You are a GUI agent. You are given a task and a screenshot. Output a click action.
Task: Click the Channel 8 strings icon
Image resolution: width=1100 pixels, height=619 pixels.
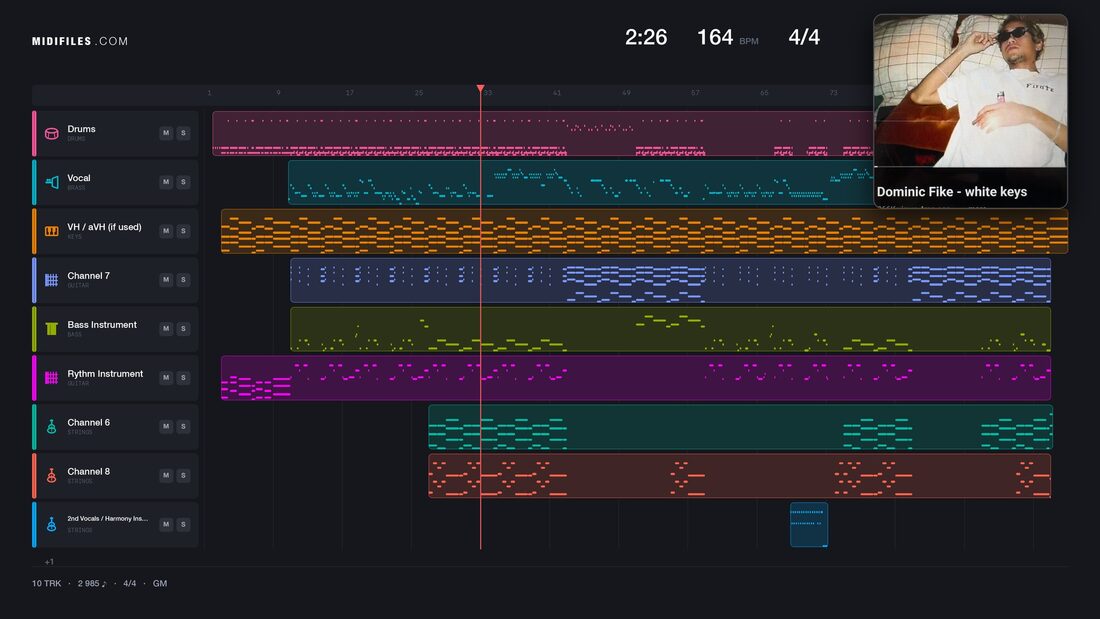pyautogui.click(x=51, y=476)
